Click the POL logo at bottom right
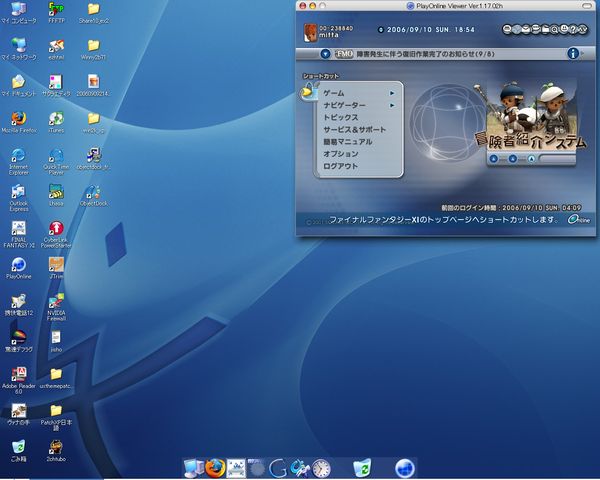The image size is (600, 480). (x=579, y=219)
